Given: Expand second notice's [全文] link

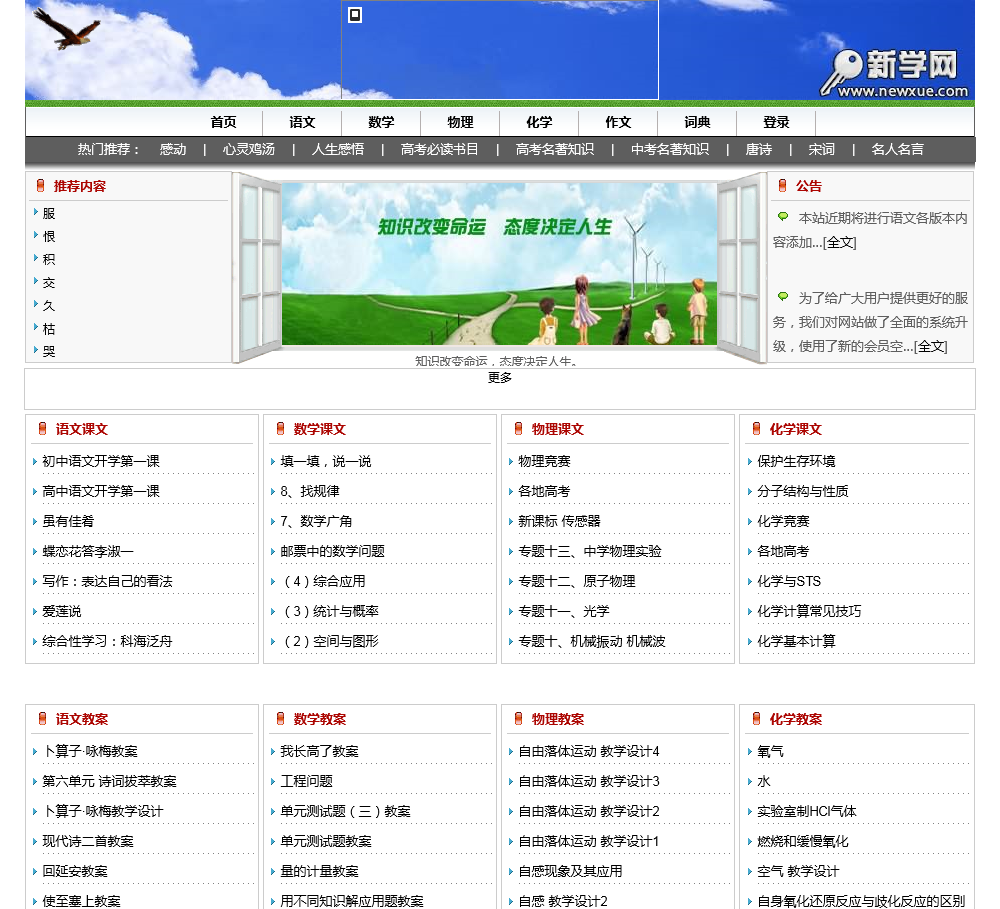Looking at the screenshot, I should coord(930,346).
